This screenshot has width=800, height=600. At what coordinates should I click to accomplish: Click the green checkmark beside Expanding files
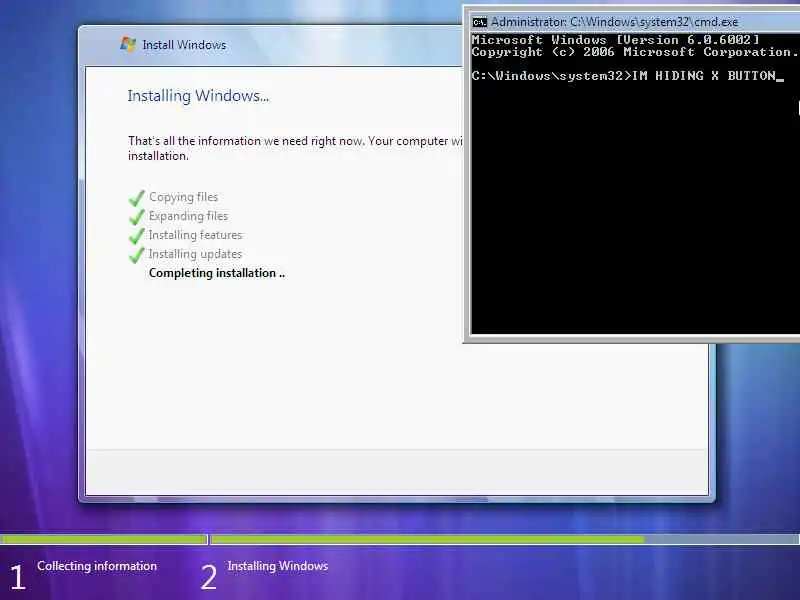click(136, 217)
